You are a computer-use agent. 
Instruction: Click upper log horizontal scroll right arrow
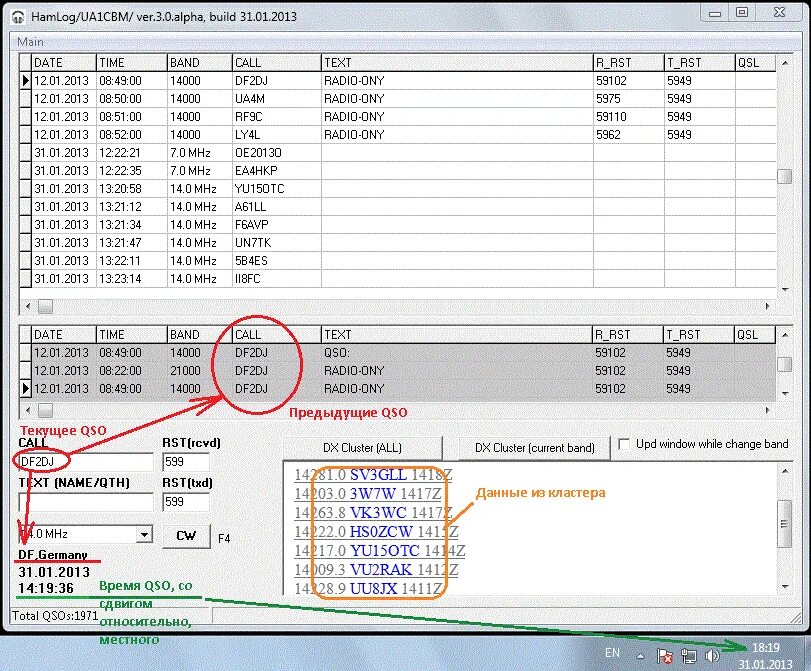pyautogui.click(x=768, y=306)
